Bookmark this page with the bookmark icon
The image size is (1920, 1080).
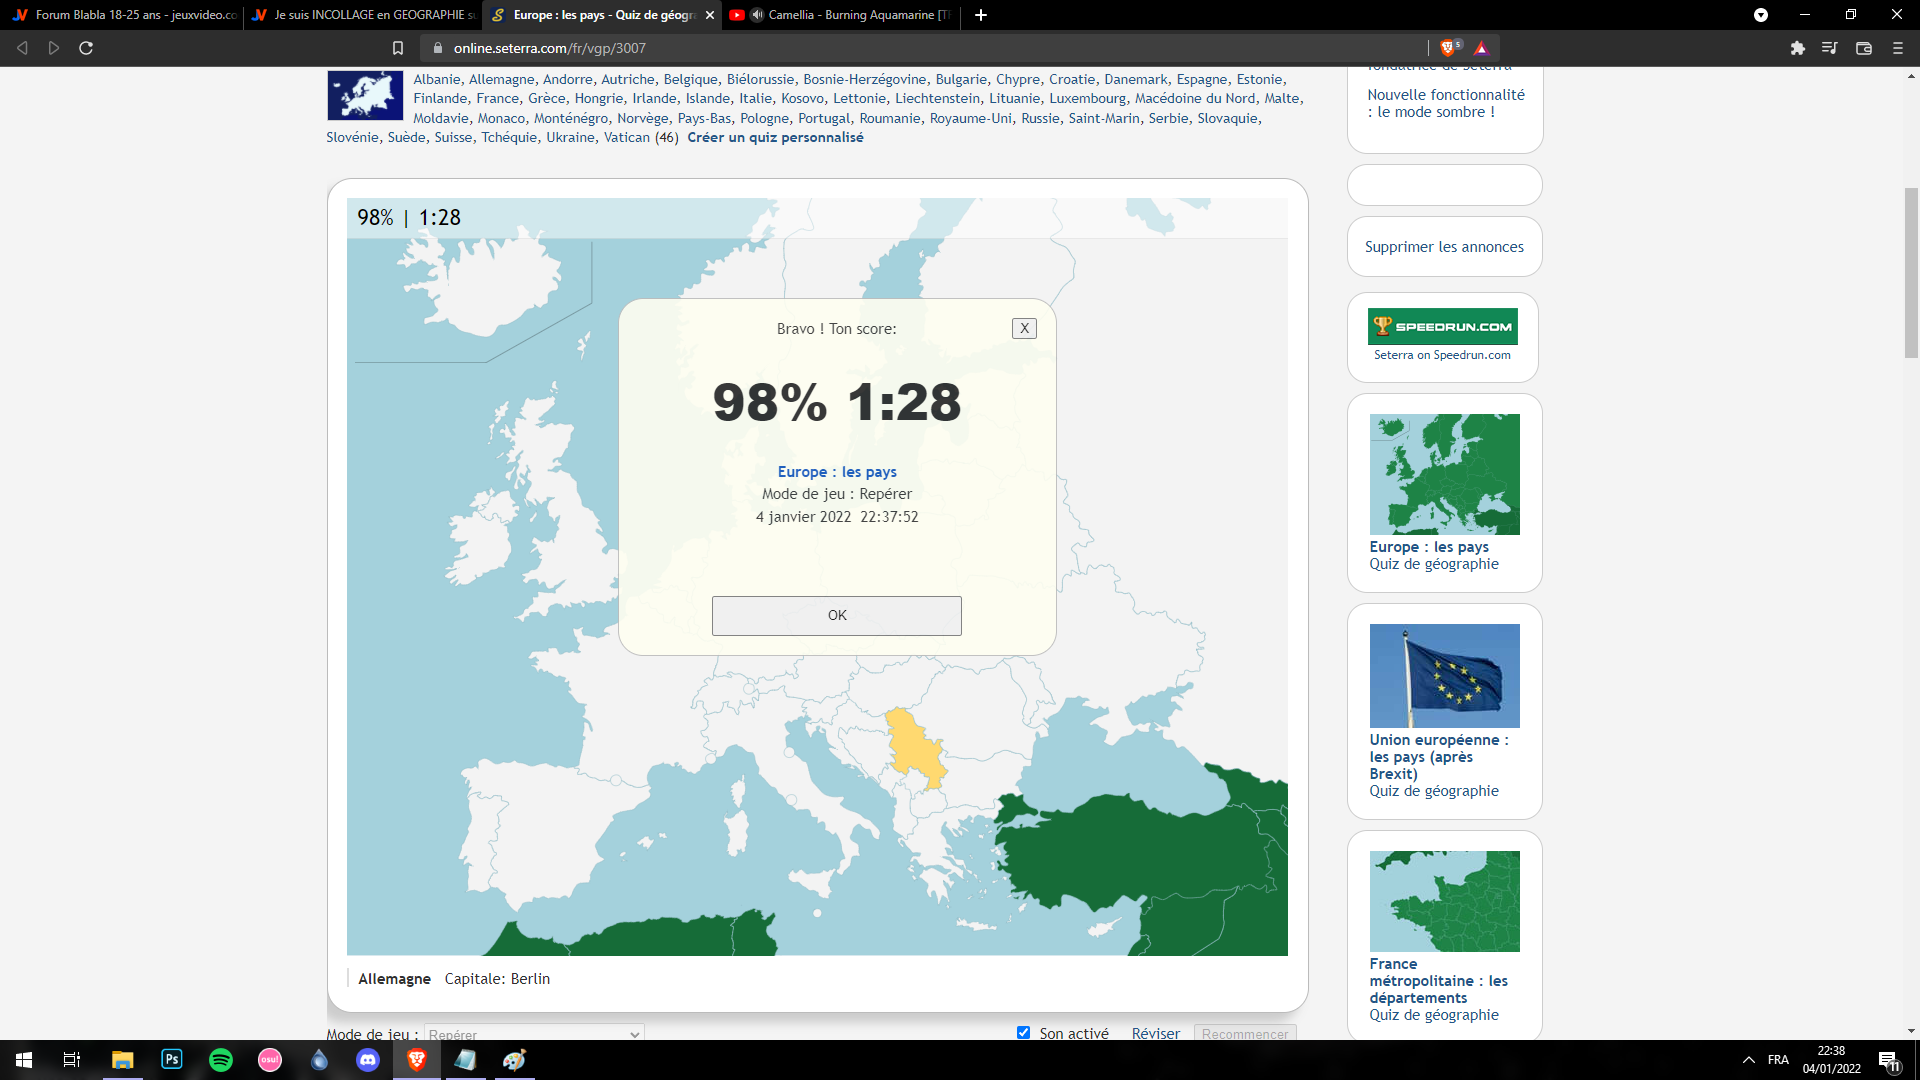[398, 48]
